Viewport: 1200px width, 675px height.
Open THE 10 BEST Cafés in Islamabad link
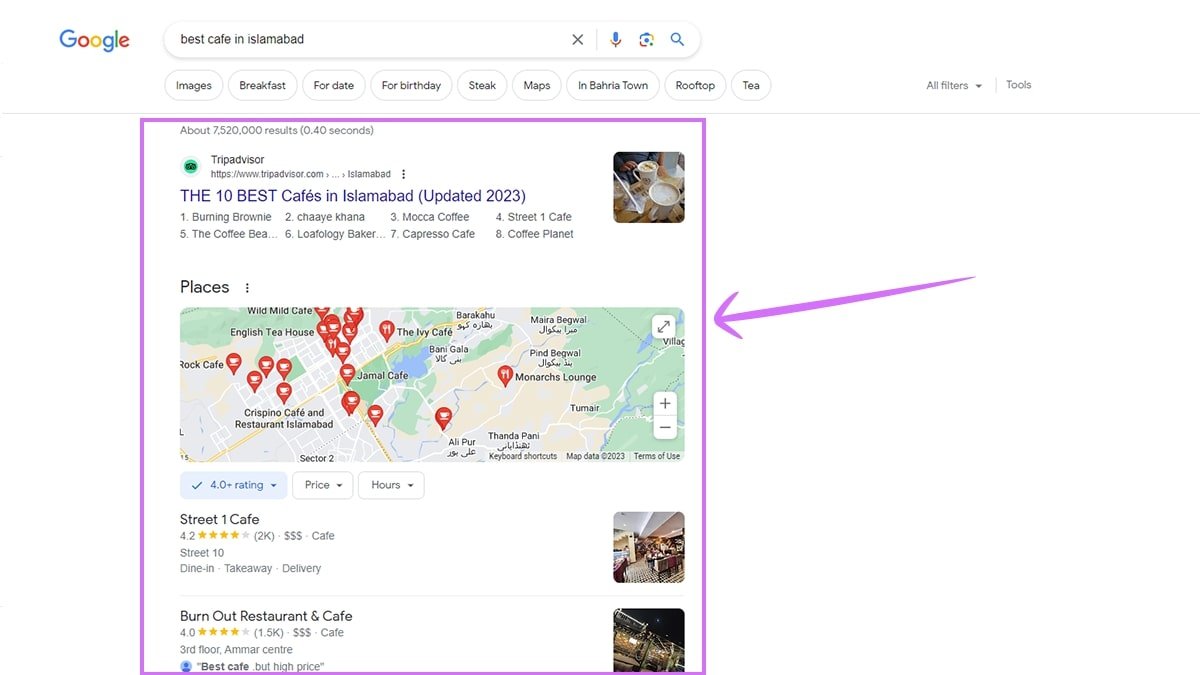tap(352, 196)
